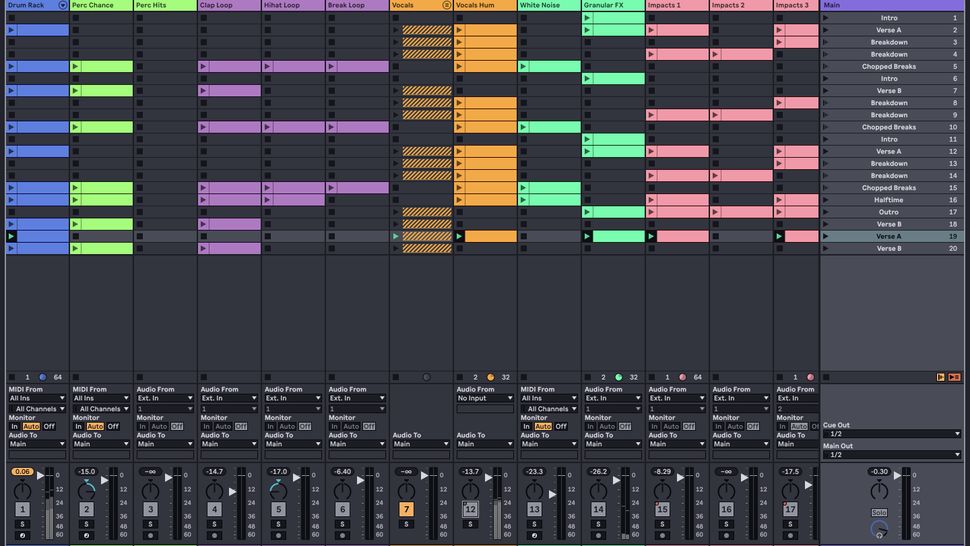Solo the Vocals Hum track
Viewport: 970px width, 546px height.
pyautogui.click(x=470, y=524)
